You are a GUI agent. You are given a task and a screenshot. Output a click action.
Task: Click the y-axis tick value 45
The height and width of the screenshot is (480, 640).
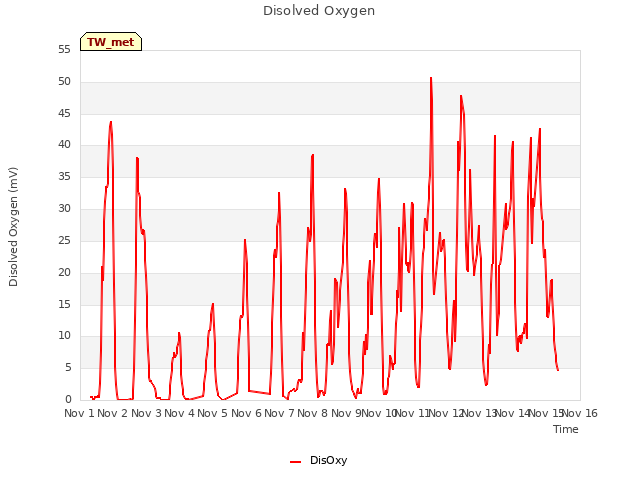tap(64, 113)
